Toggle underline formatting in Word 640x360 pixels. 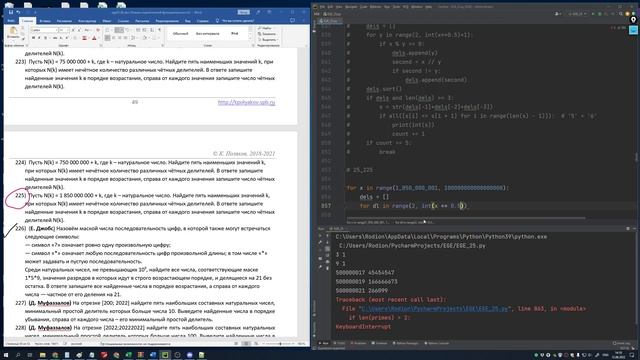click(45, 38)
